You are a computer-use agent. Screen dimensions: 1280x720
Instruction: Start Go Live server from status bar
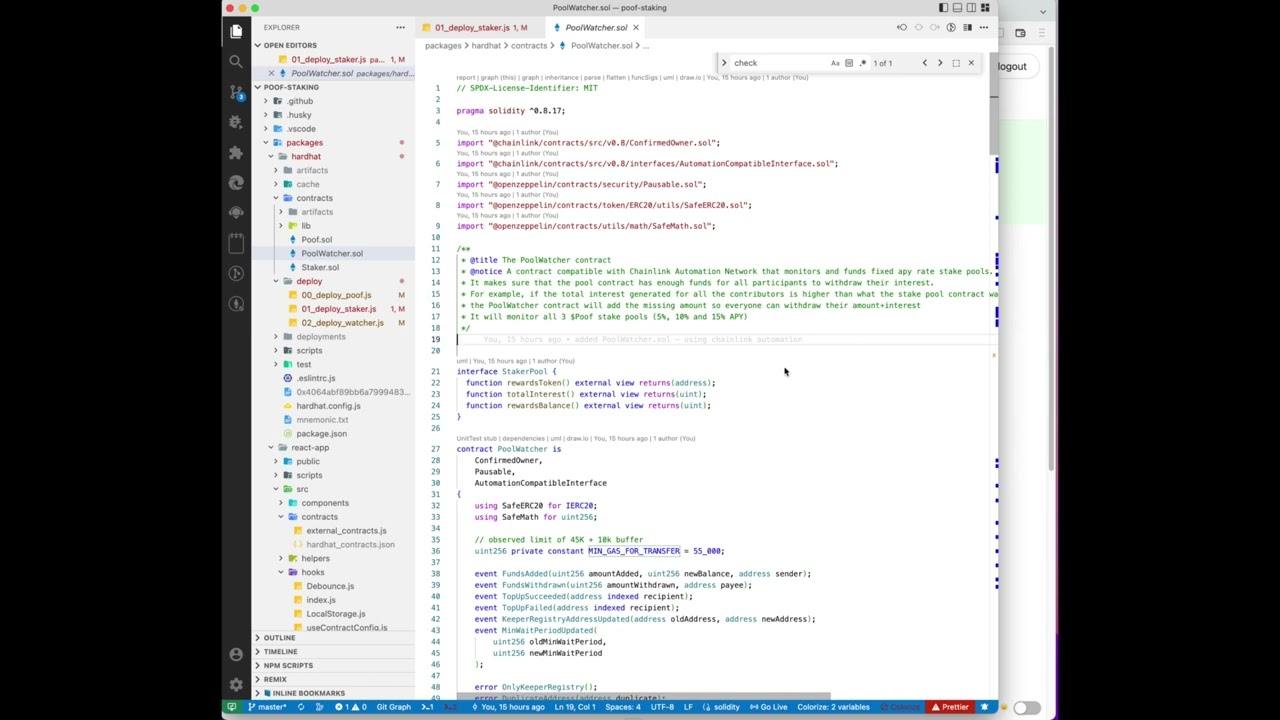[768, 707]
